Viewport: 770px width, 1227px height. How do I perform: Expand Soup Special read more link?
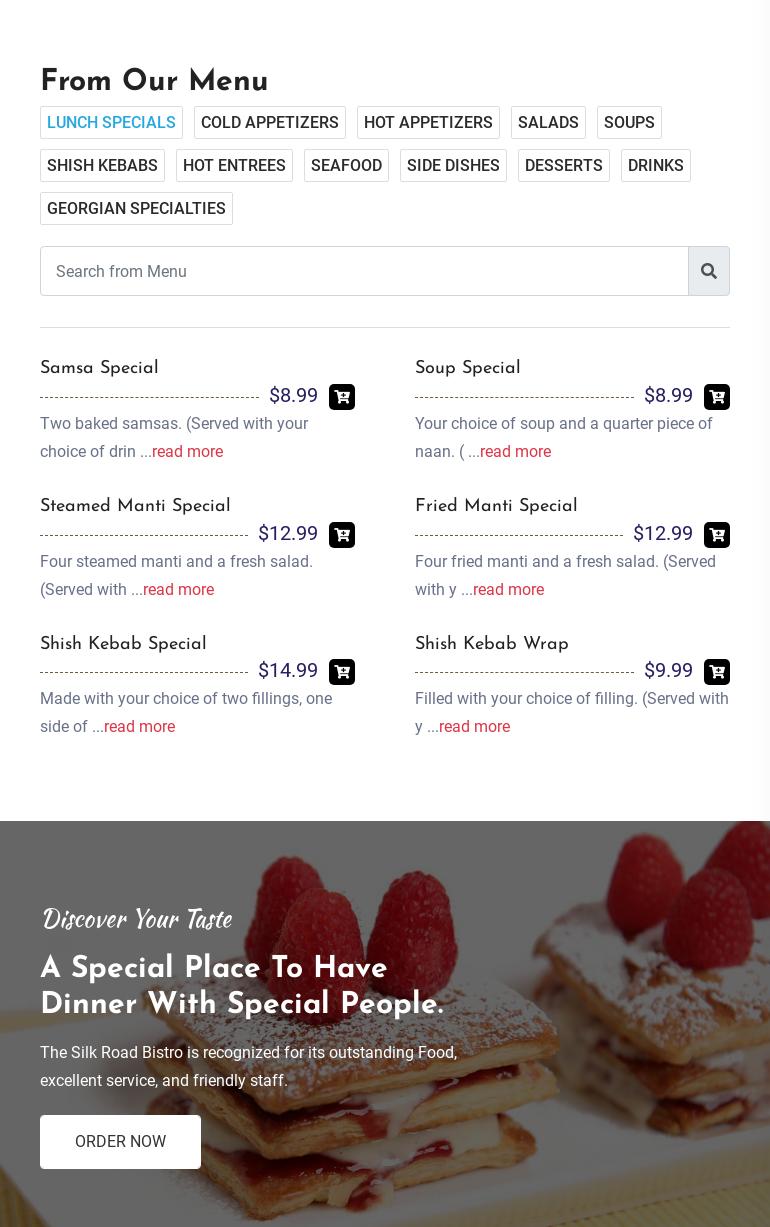click(515, 451)
